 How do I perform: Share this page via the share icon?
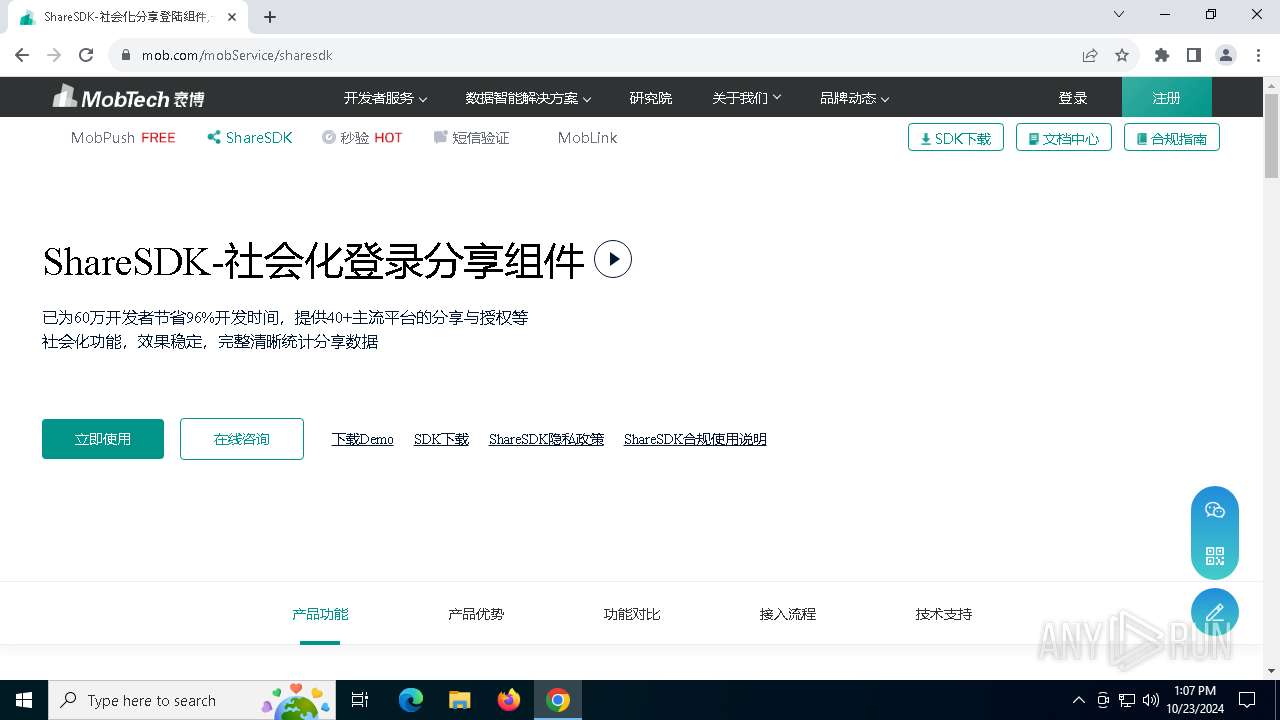(x=1090, y=55)
